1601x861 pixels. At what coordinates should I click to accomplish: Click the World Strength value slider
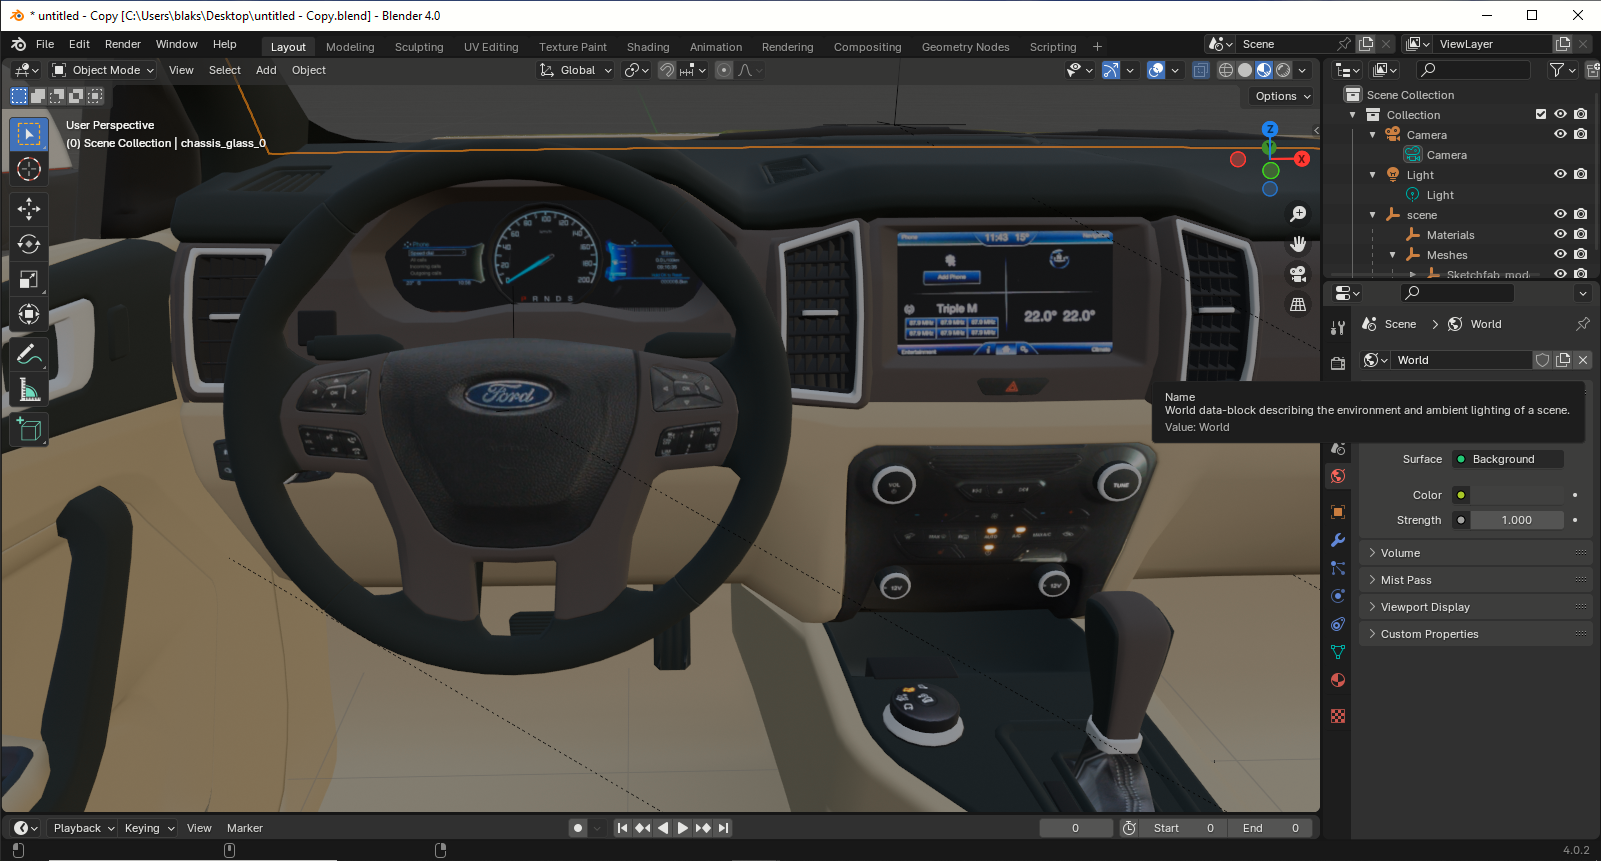[x=1516, y=520]
